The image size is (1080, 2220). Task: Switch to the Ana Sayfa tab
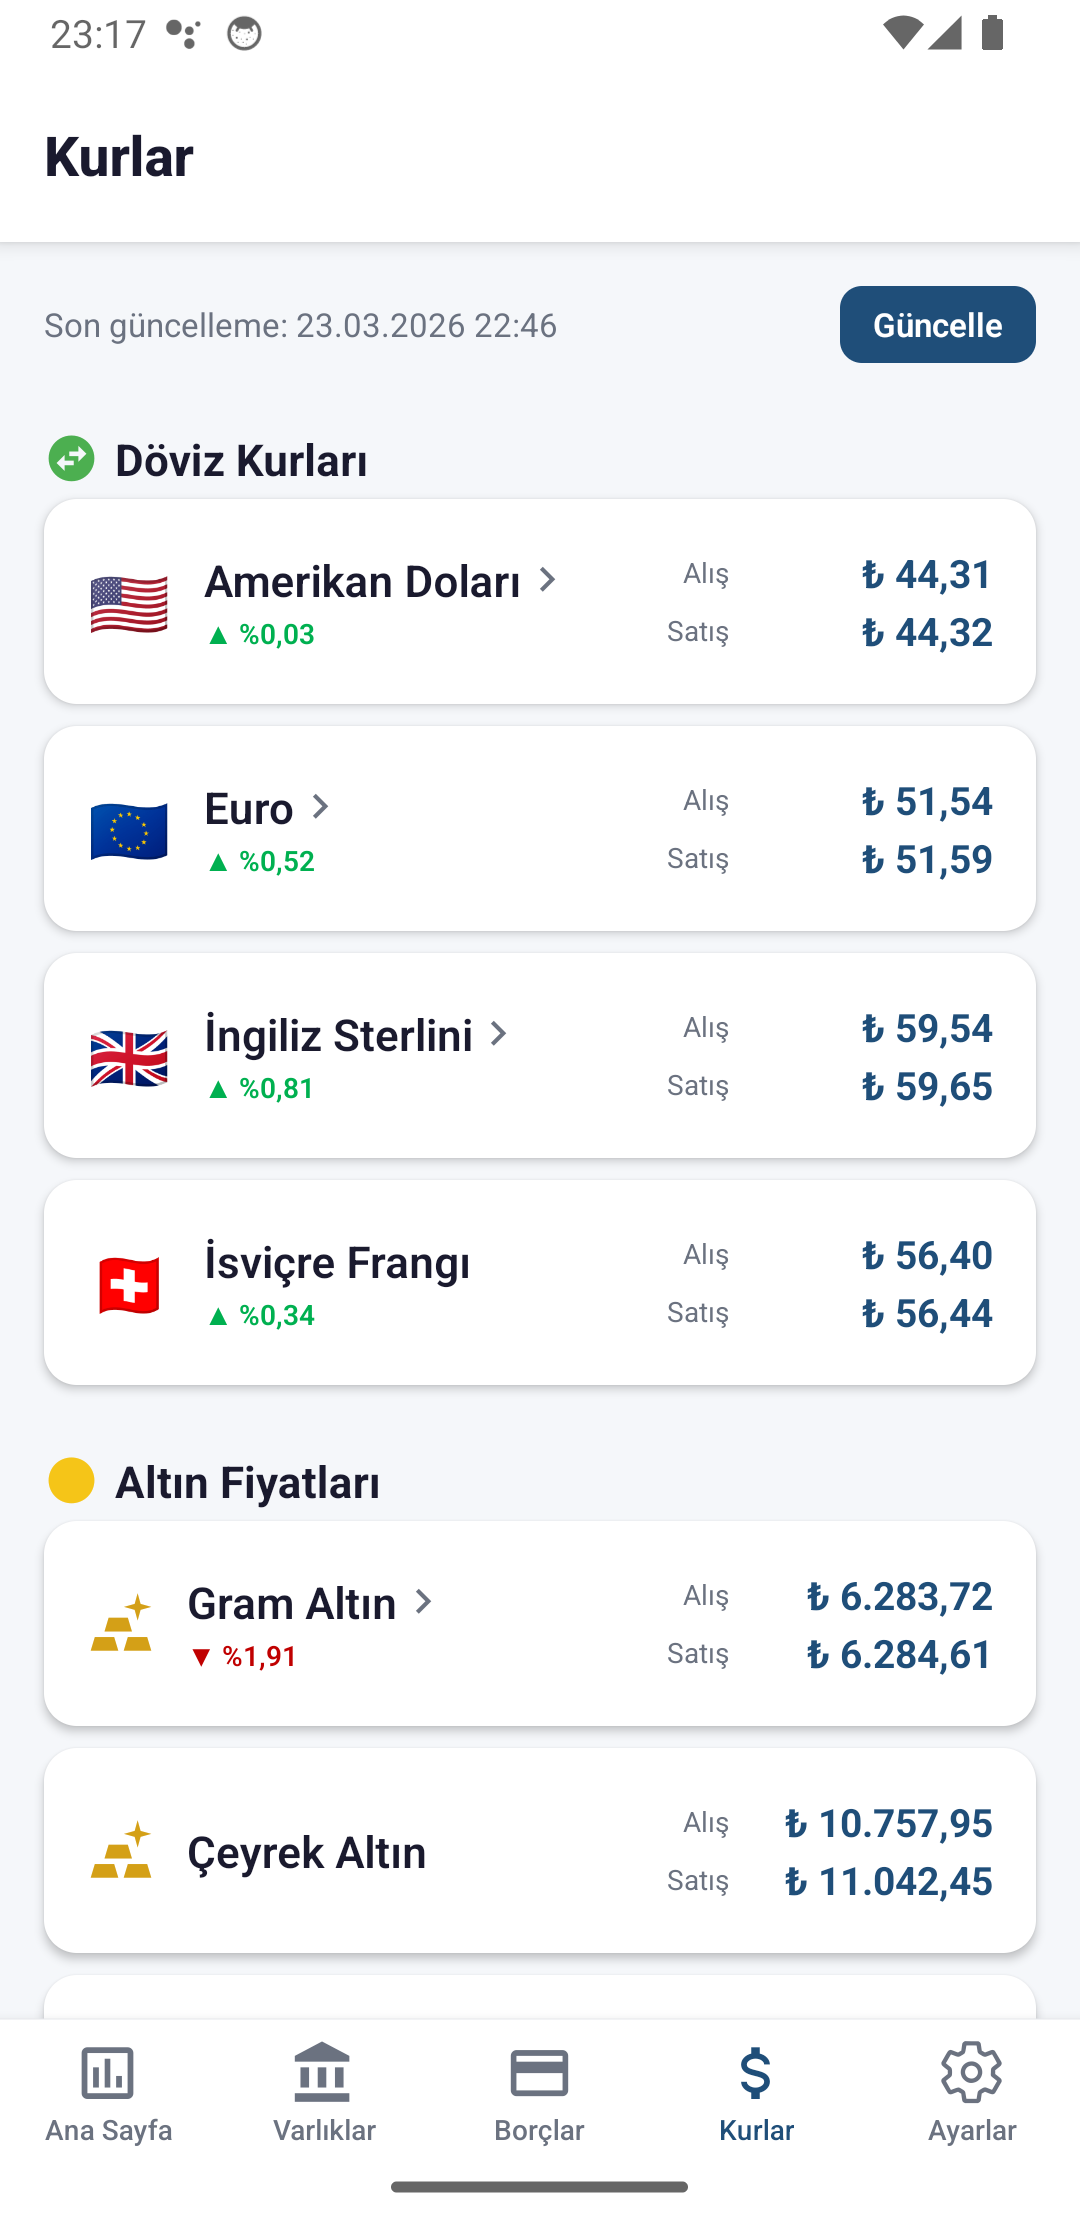click(108, 2092)
